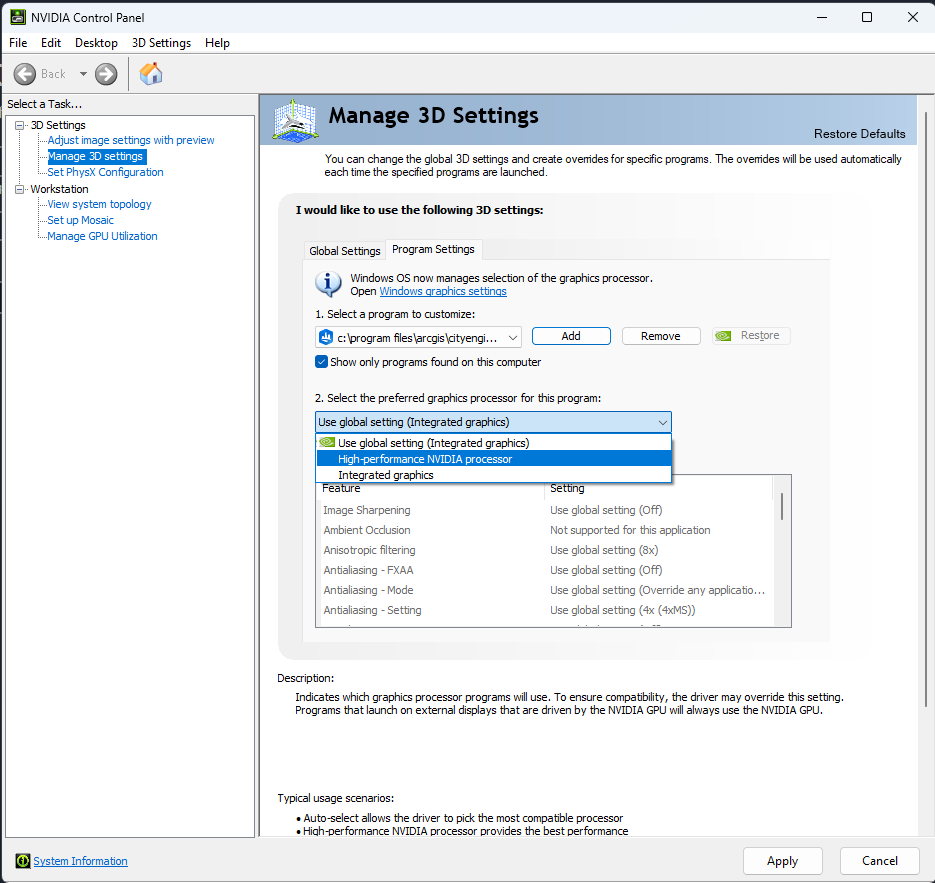The height and width of the screenshot is (883, 935).
Task: Open the 3D Settings menu
Action: coord(161,43)
